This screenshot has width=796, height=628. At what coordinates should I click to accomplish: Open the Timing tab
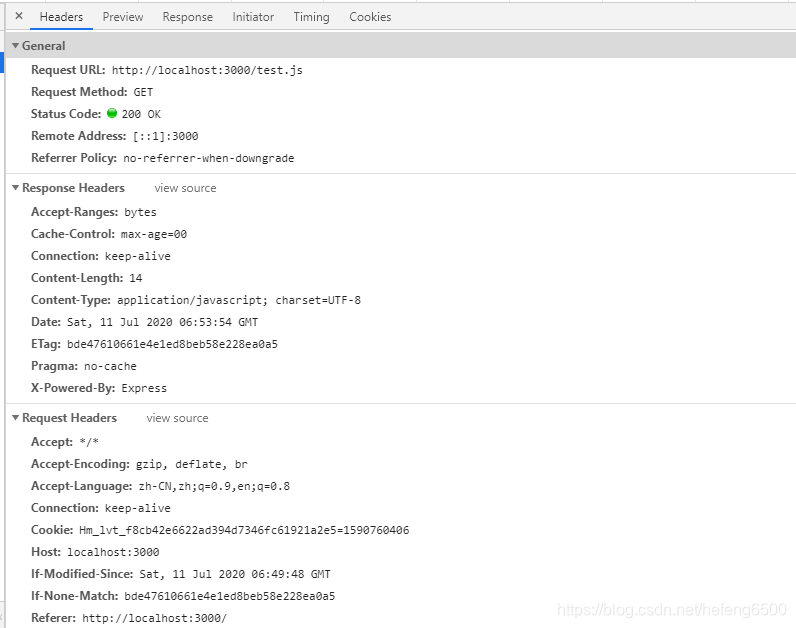pyautogui.click(x=311, y=17)
